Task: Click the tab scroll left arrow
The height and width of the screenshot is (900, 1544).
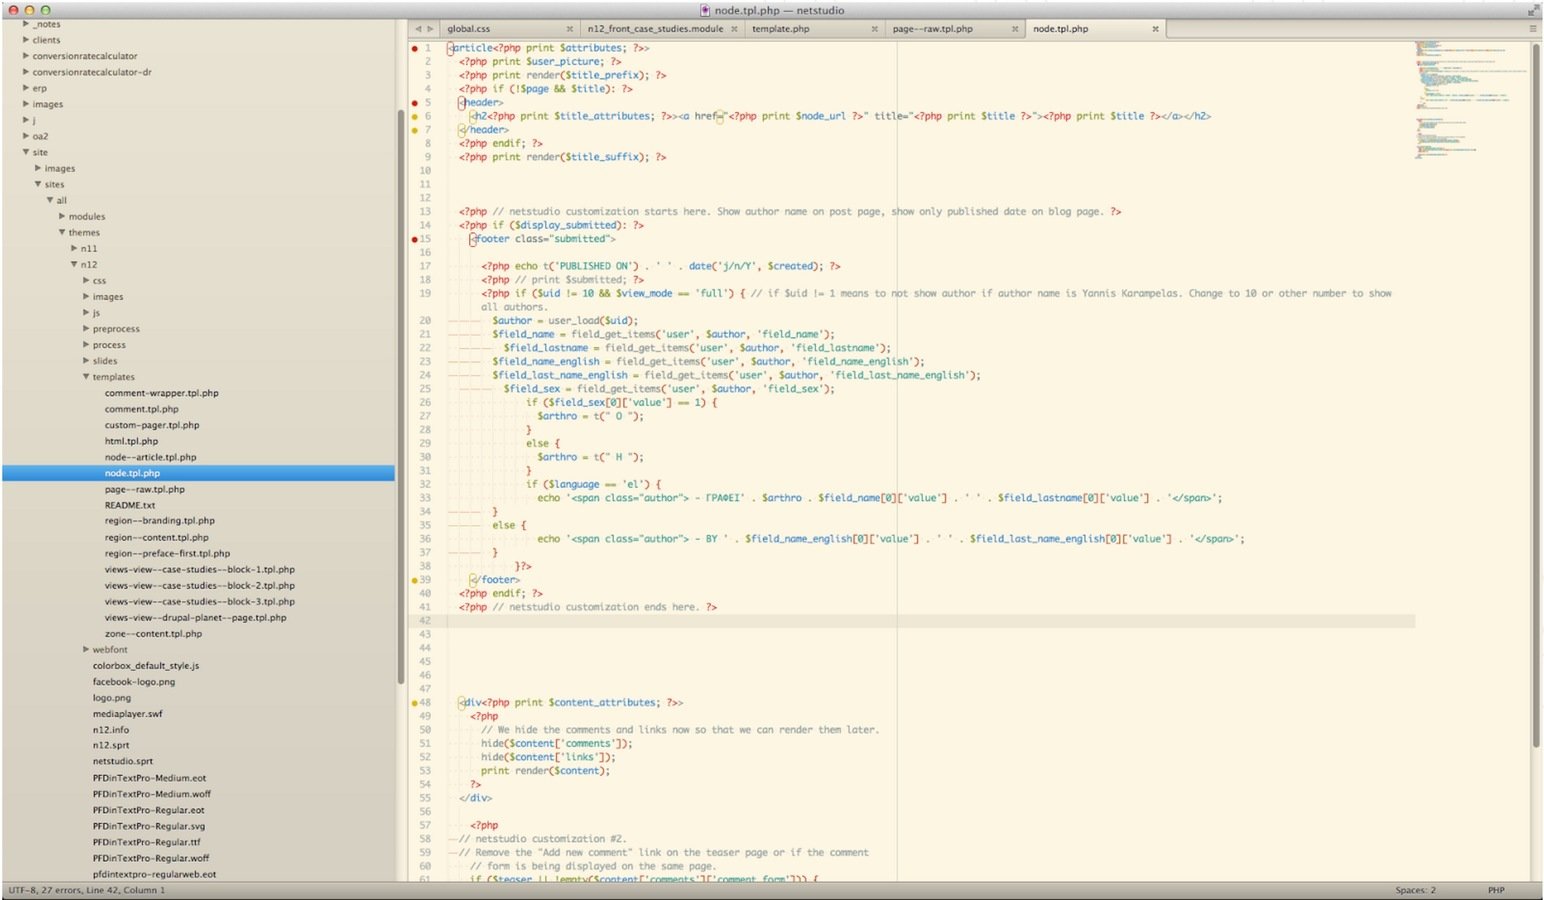Action: point(418,29)
